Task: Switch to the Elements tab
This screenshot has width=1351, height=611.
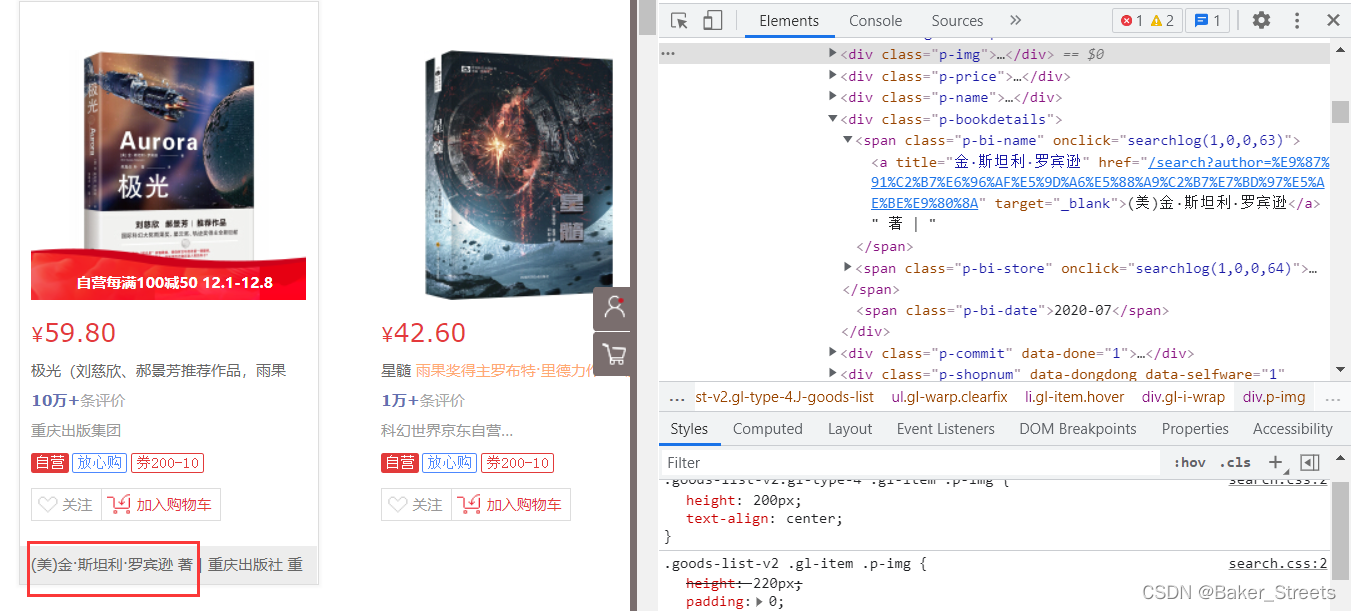Action: 789,21
